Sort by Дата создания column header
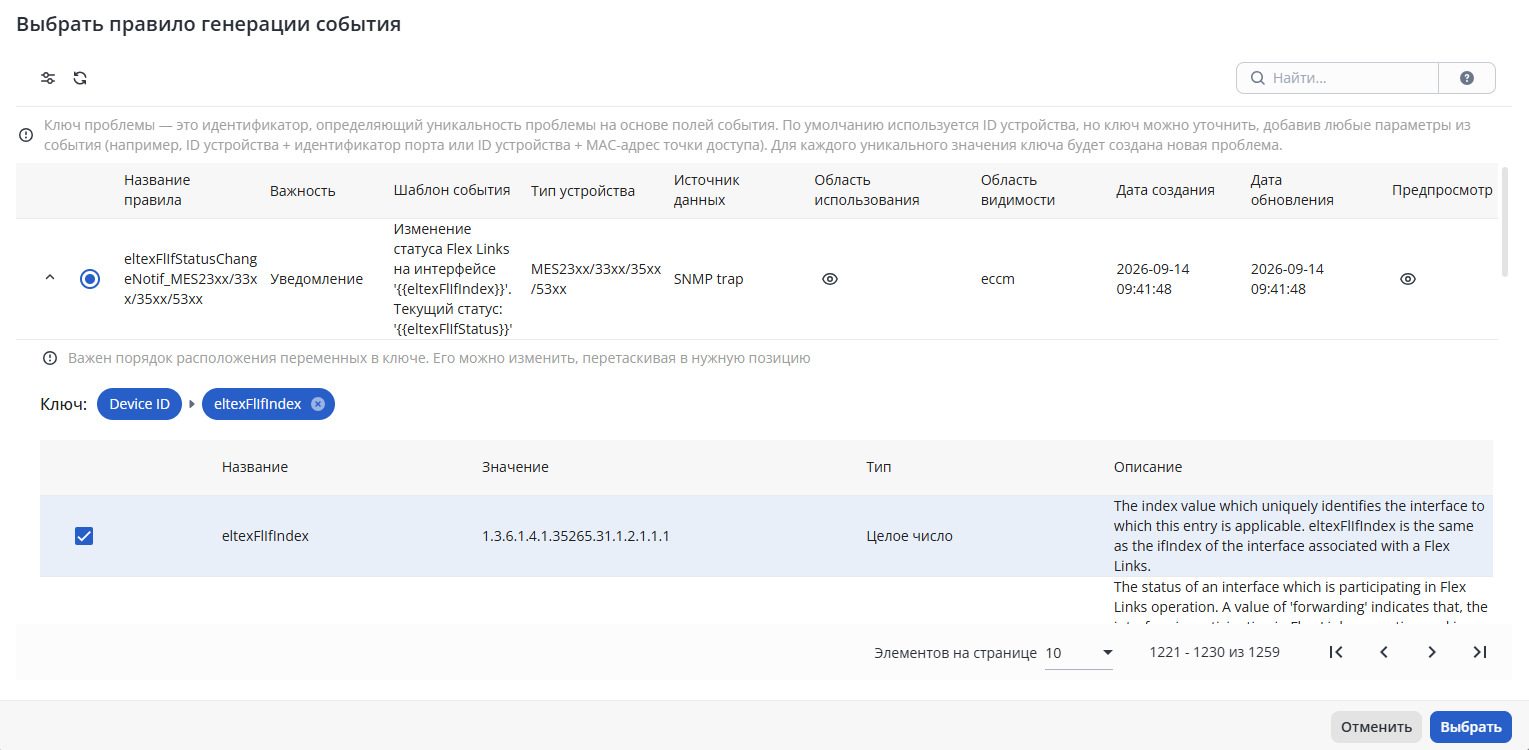1529x750 pixels. (x=1165, y=190)
